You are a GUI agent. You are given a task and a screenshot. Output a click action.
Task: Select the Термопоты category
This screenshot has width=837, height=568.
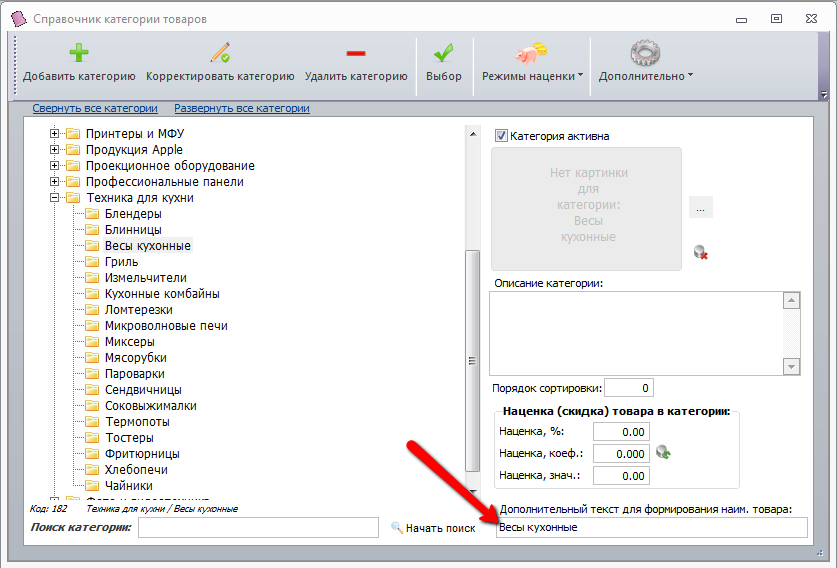tap(137, 422)
